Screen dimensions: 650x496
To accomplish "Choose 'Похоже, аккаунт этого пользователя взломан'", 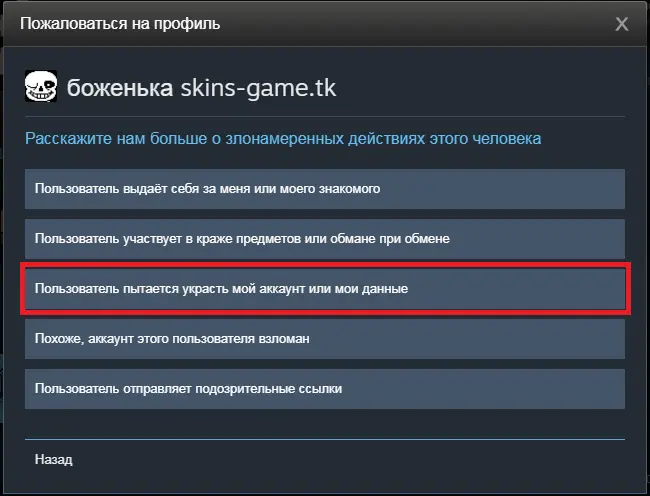I will [x=325, y=339].
